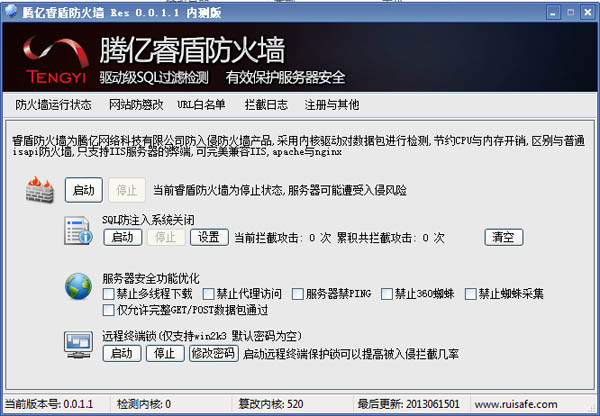Close the firewall window
Screen dimensions: 600x416
pos(588,13)
